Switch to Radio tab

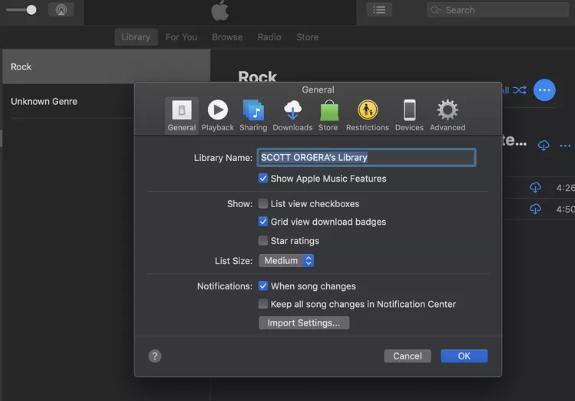pos(269,37)
